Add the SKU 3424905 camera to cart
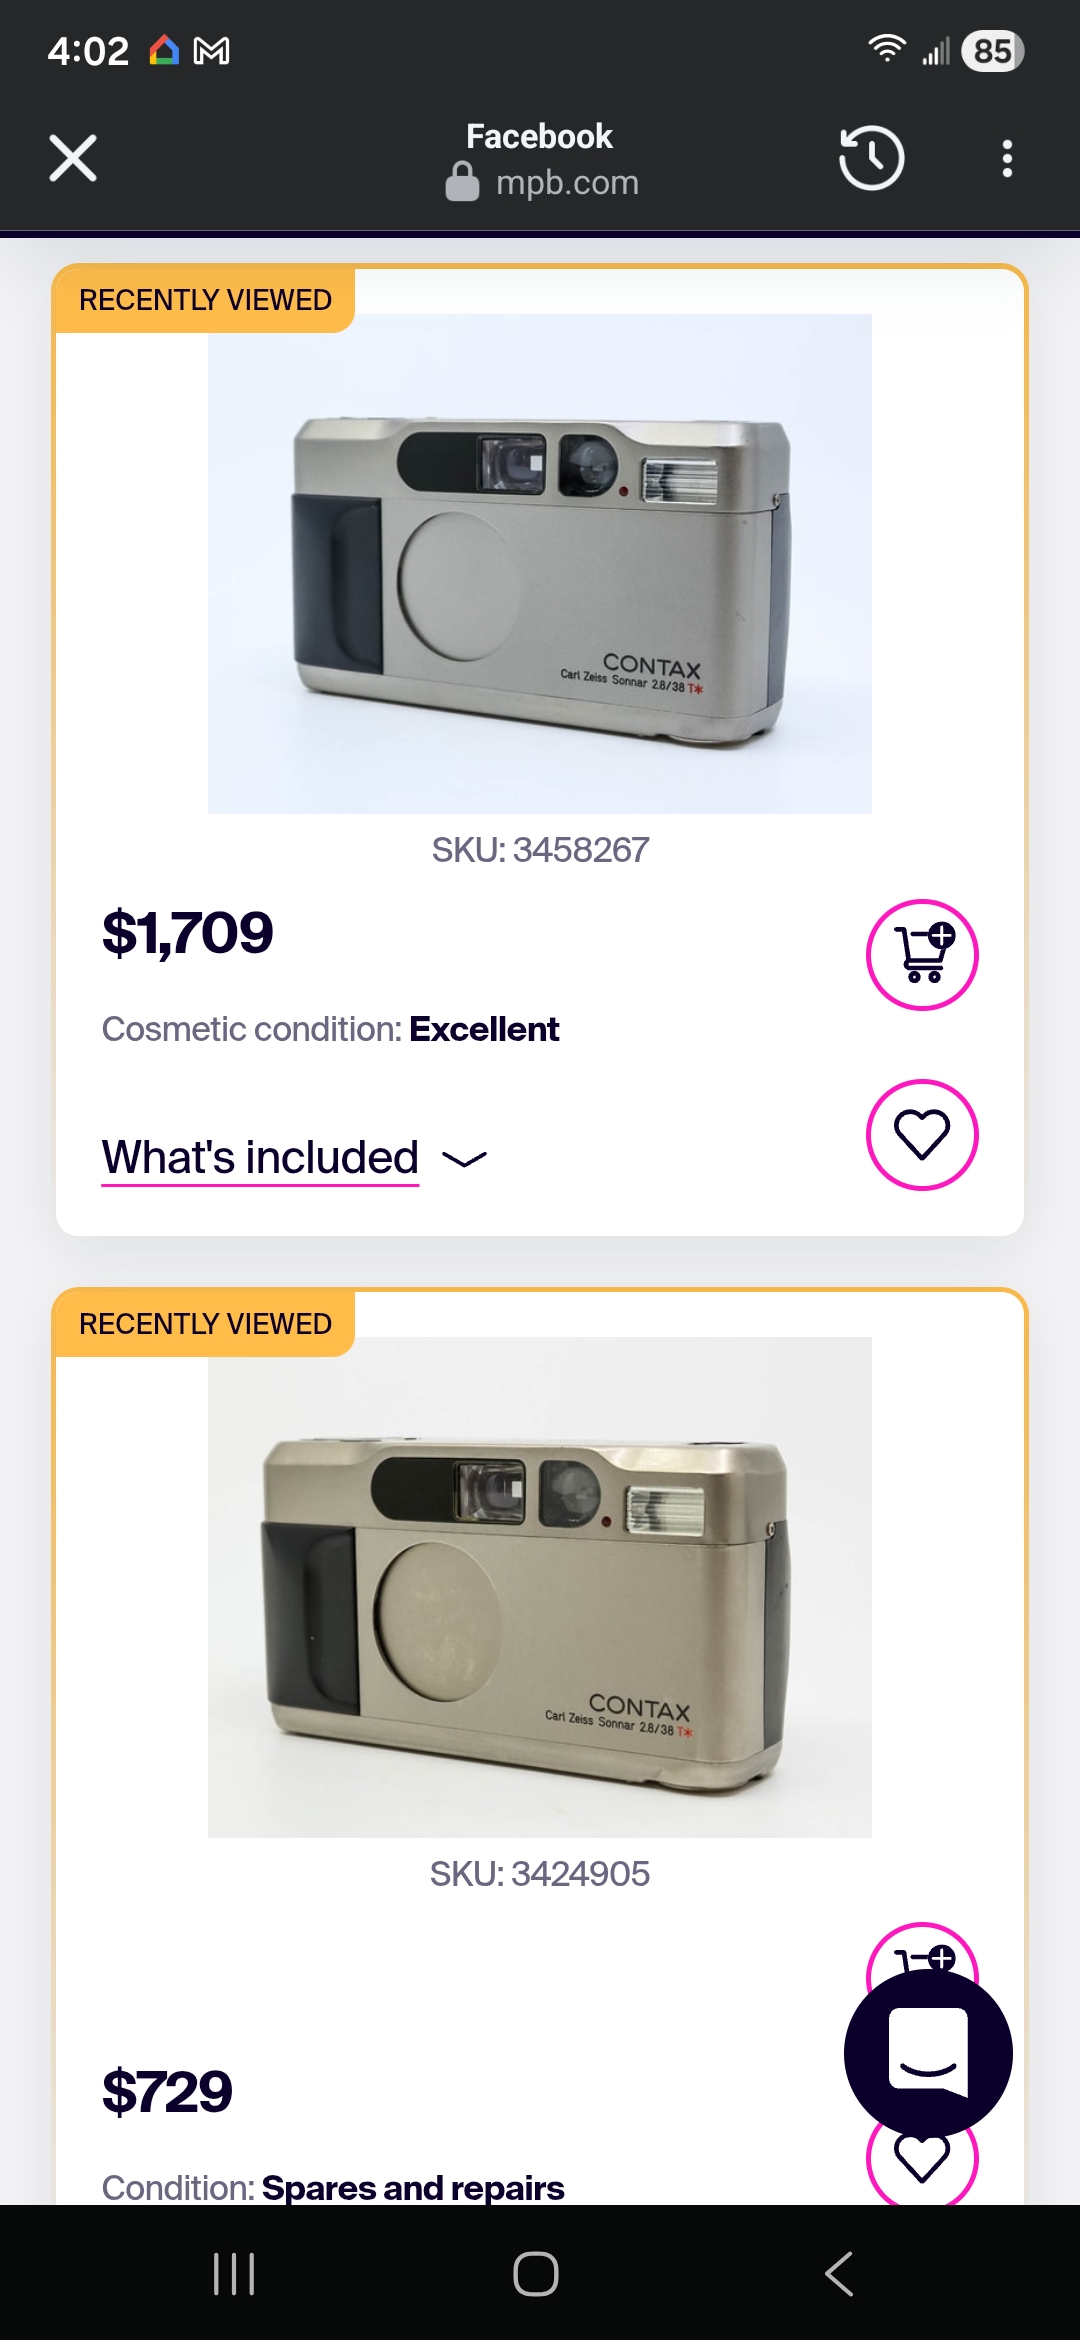The image size is (1080, 2340). pyautogui.click(x=923, y=1947)
